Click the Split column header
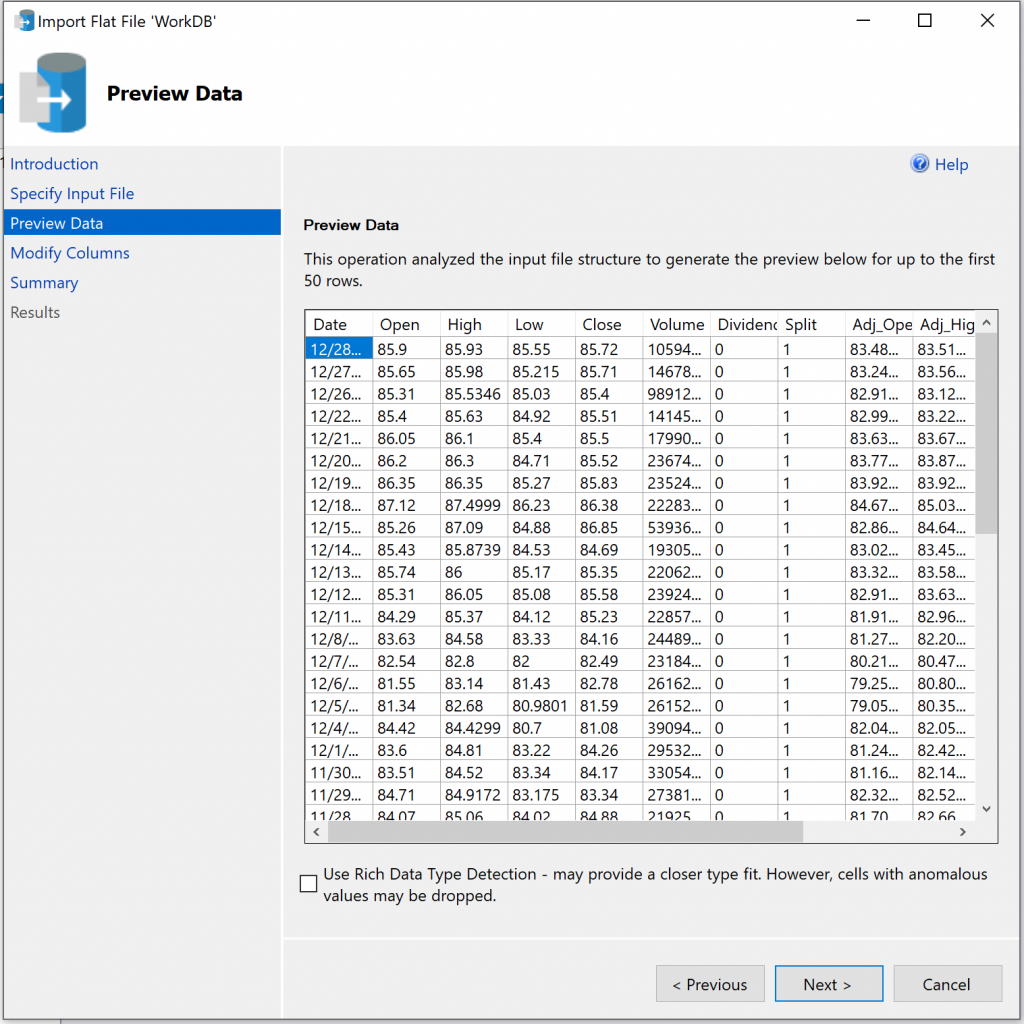Screen dimensions: 1024x1024 pos(811,325)
